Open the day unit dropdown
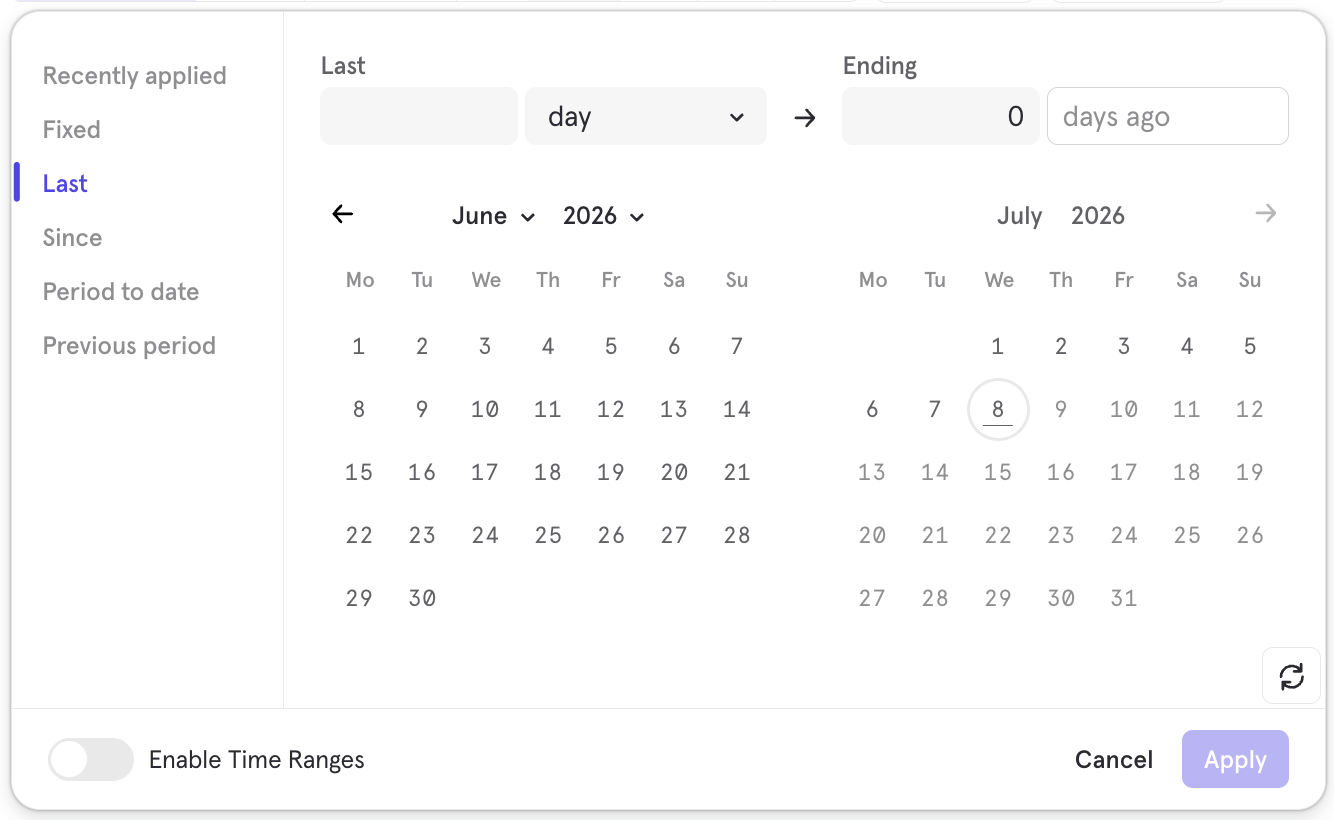Screen dimensions: 1334x820 [x=646, y=117]
